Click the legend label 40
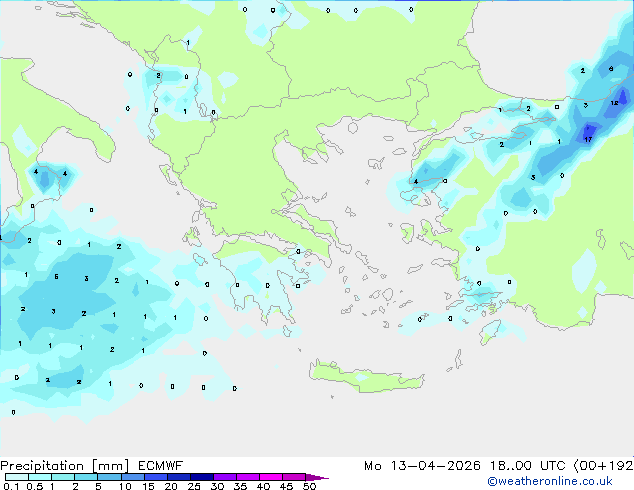The image size is (634, 490). click(x=264, y=486)
